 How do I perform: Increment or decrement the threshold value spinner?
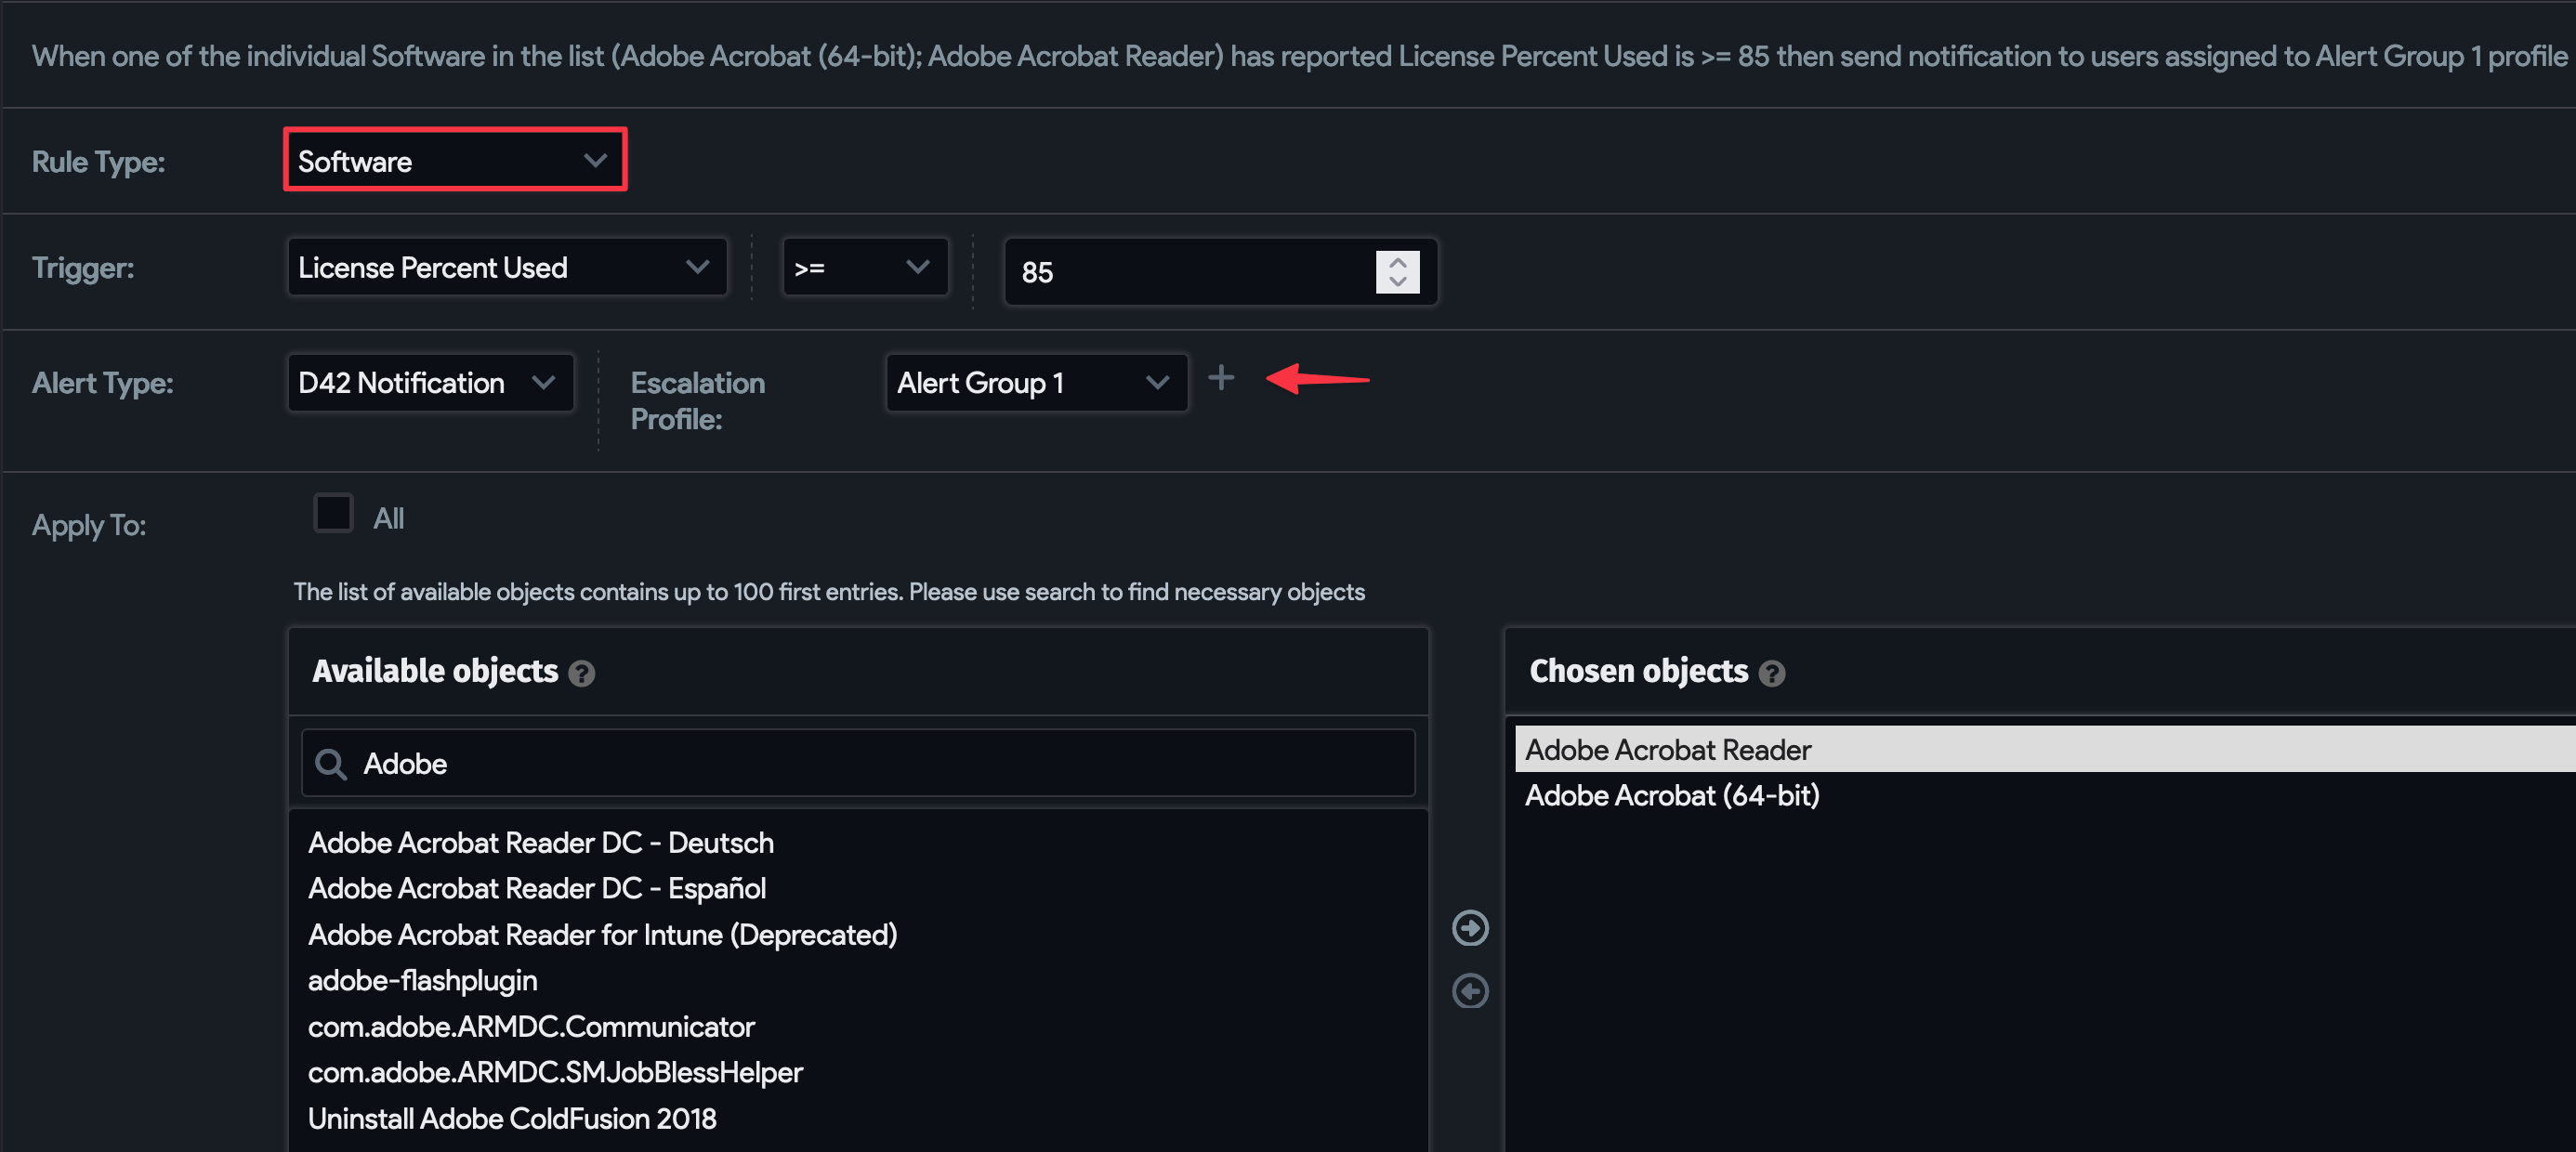click(1397, 271)
